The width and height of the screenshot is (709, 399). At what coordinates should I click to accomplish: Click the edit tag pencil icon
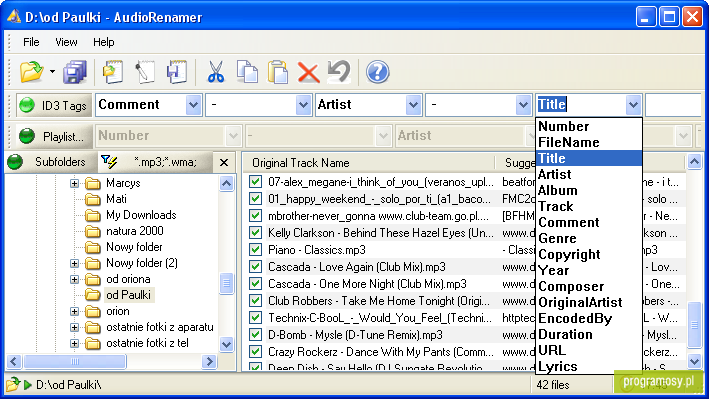[145, 72]
